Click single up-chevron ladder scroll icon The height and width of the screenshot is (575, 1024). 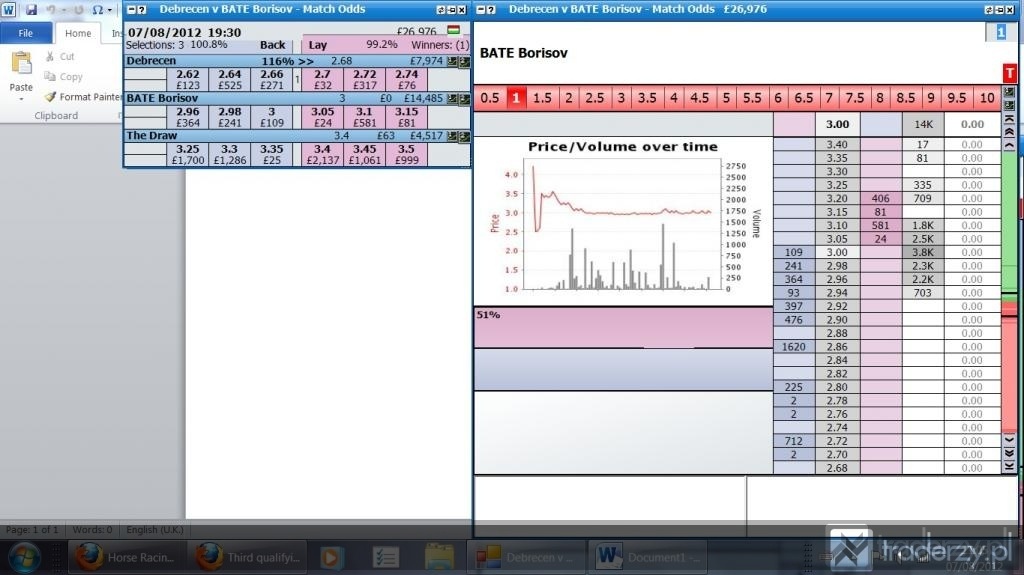coord(1009,145)
